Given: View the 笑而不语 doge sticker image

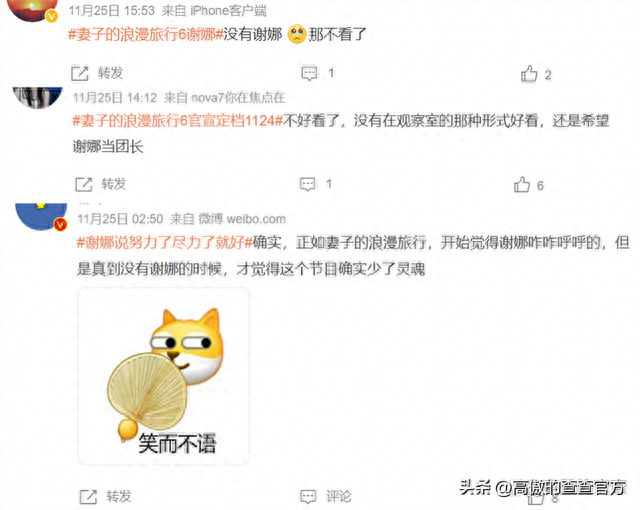Looking at the screenshot, I should (x=164, y=376).
